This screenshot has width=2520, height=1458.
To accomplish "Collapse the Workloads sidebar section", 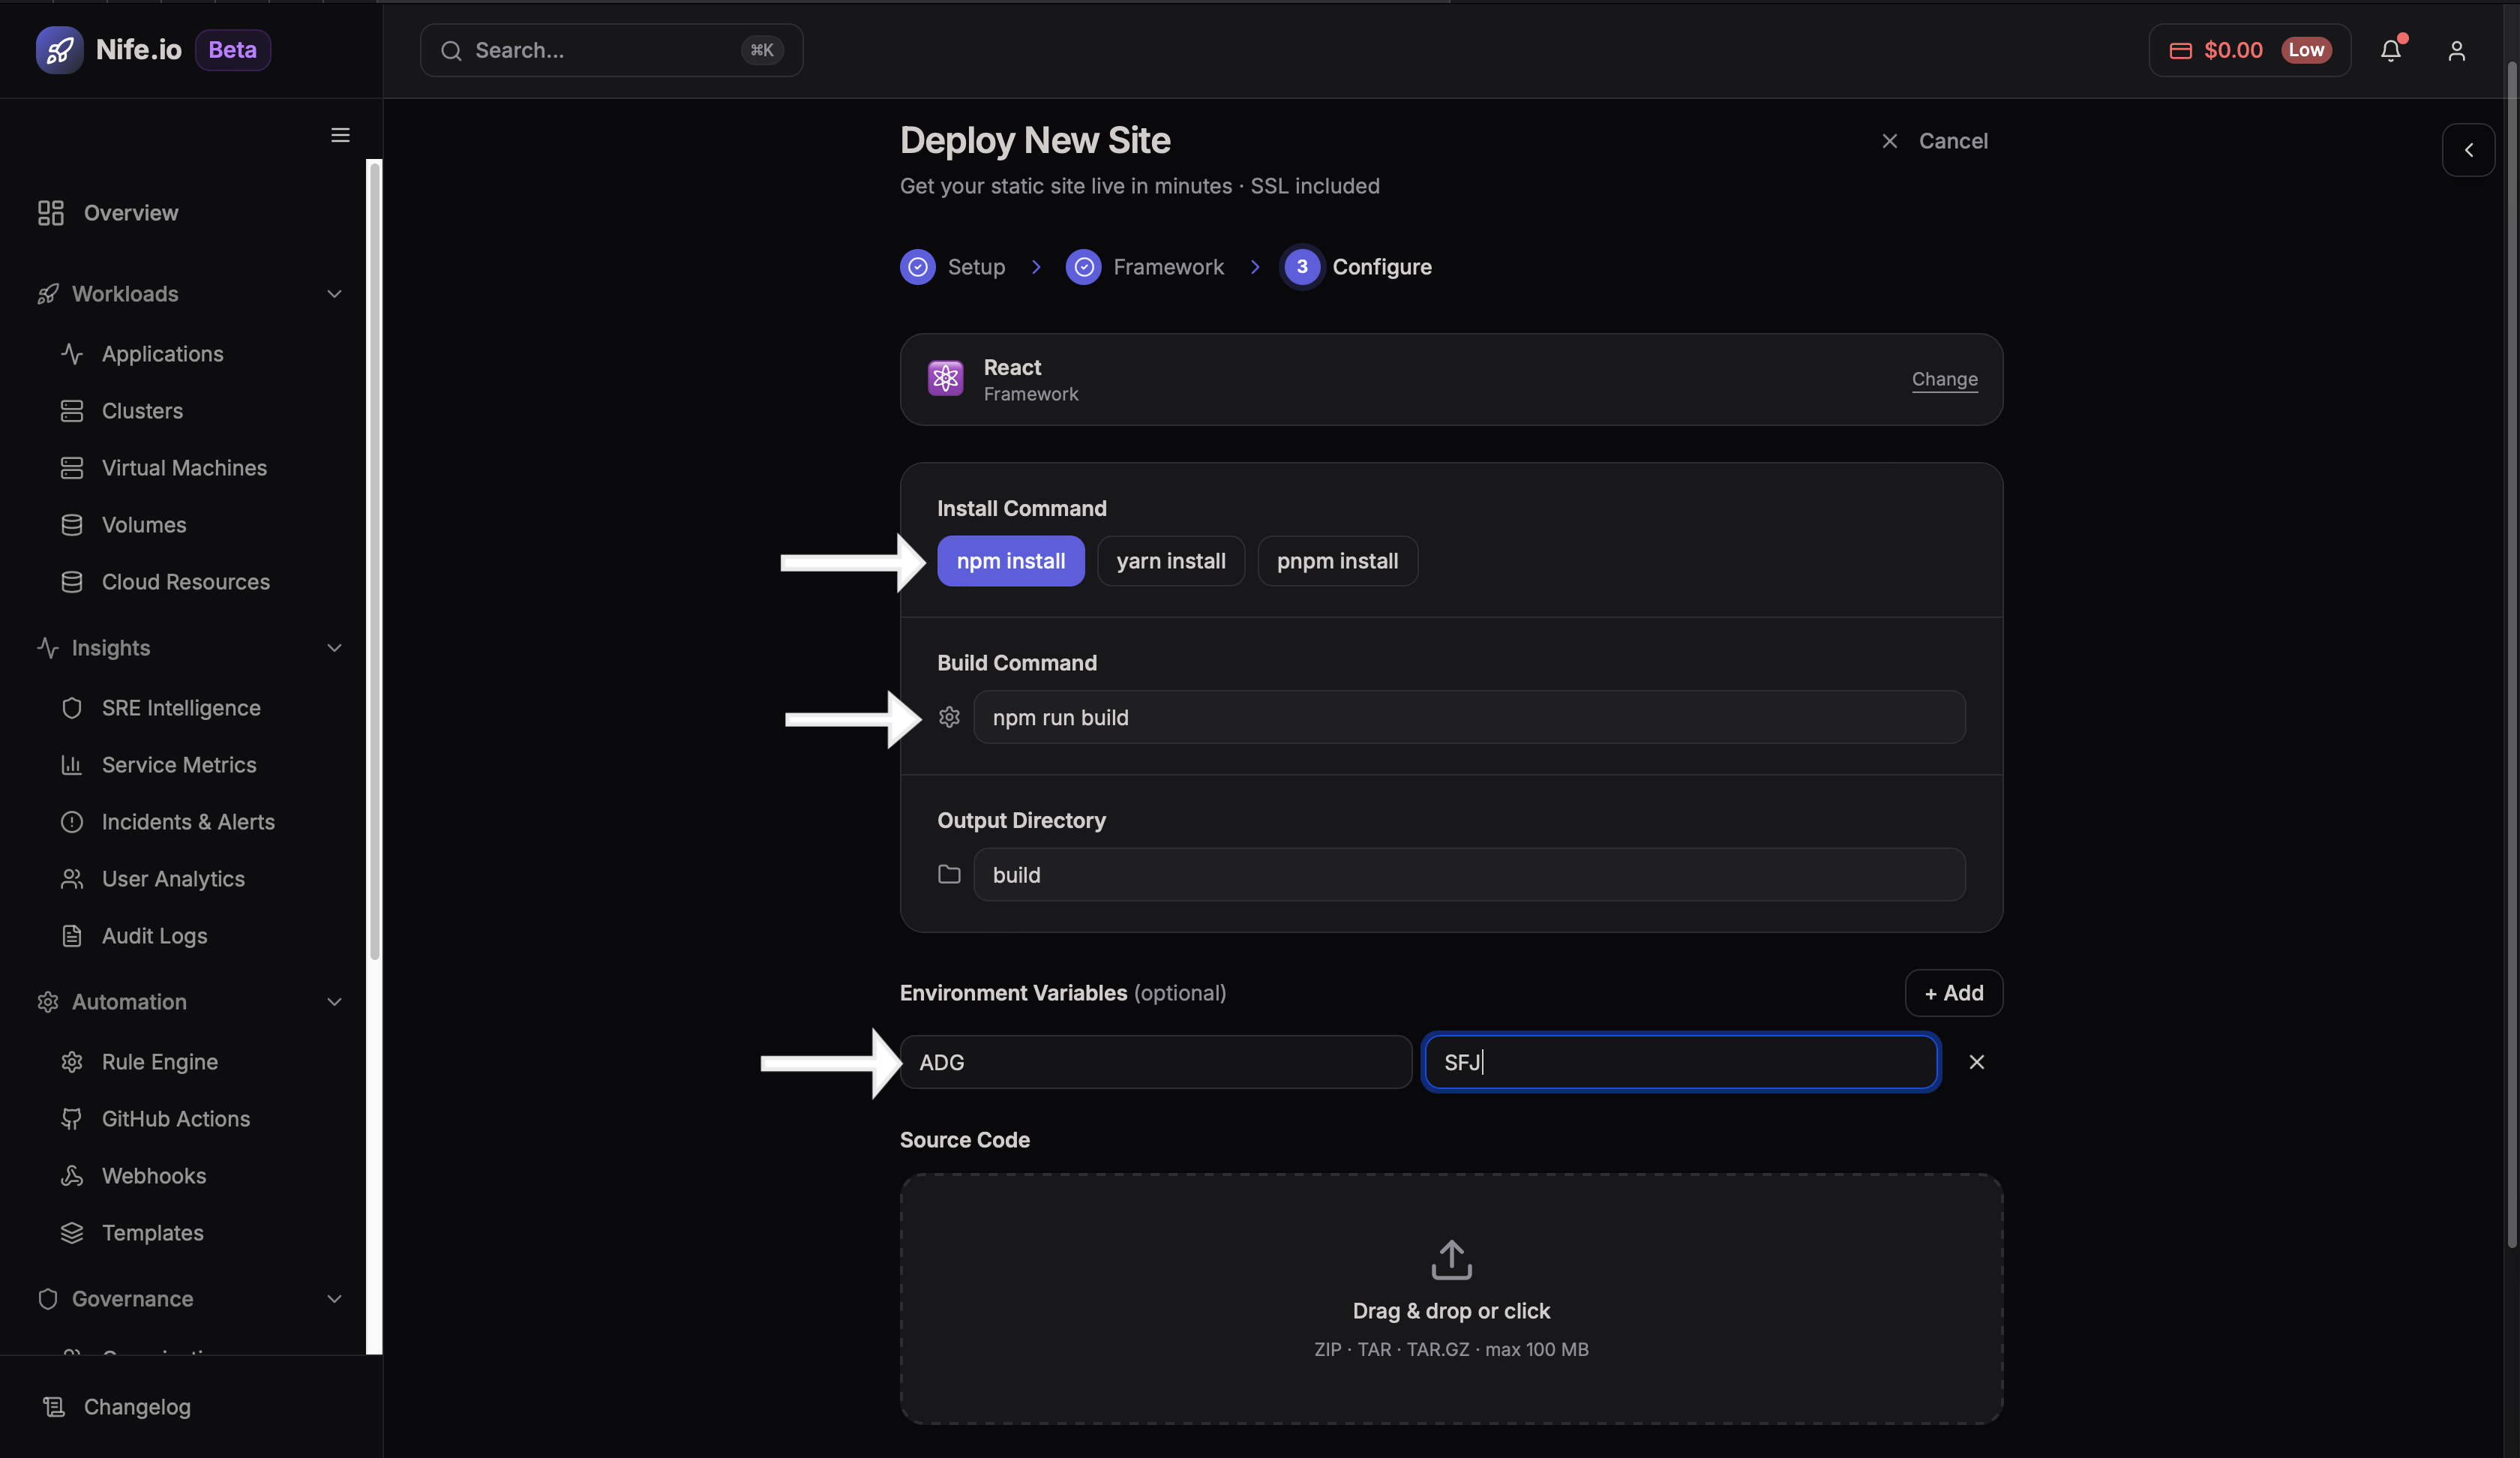I will [x=334, y=294].
